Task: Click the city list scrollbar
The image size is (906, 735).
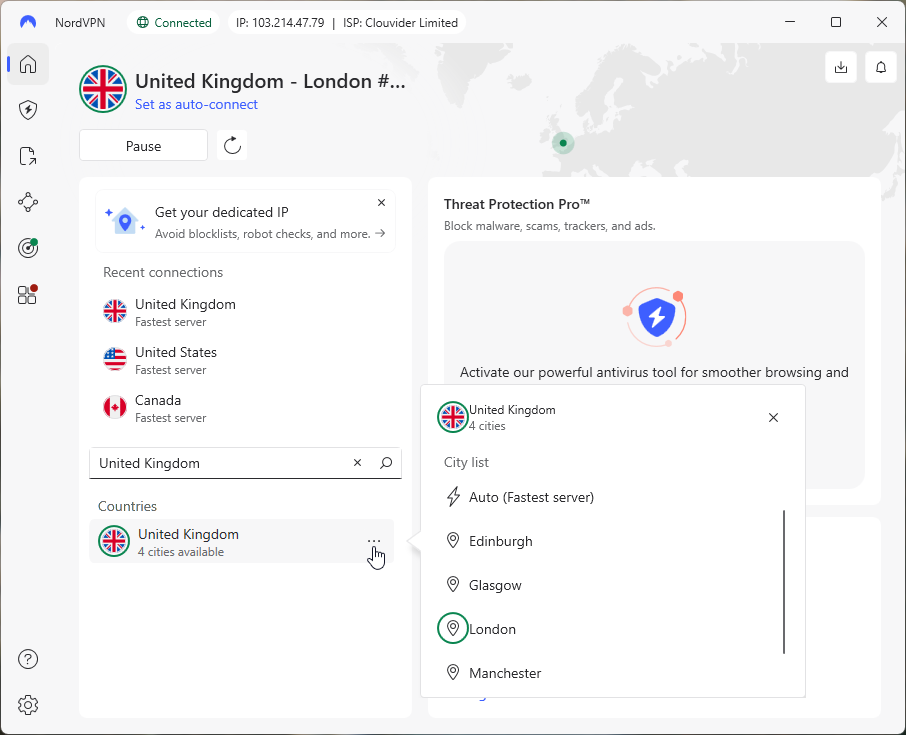Action: click(x=784, y=582)
